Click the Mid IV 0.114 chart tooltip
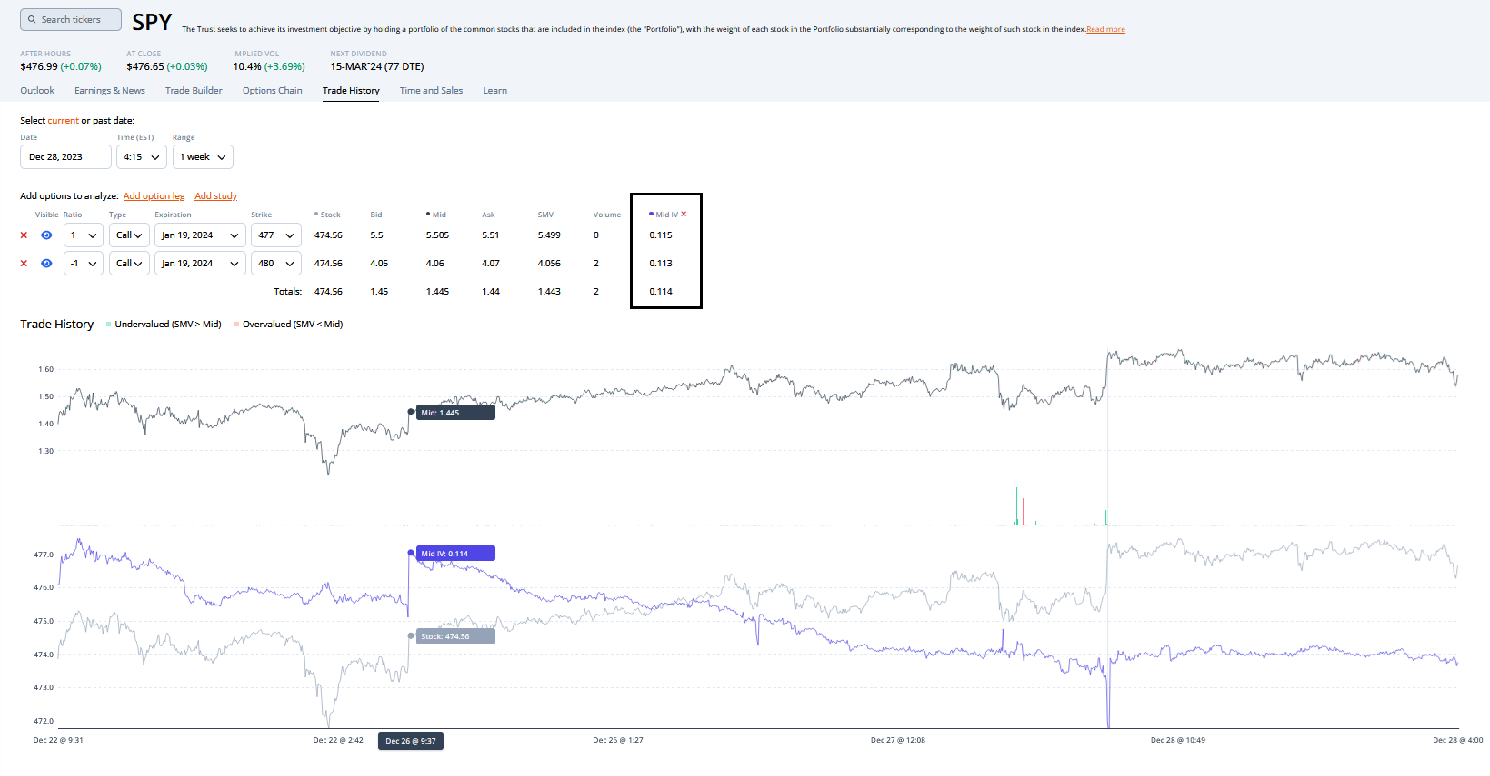The image size is (1490, 776). pos(455,553)
